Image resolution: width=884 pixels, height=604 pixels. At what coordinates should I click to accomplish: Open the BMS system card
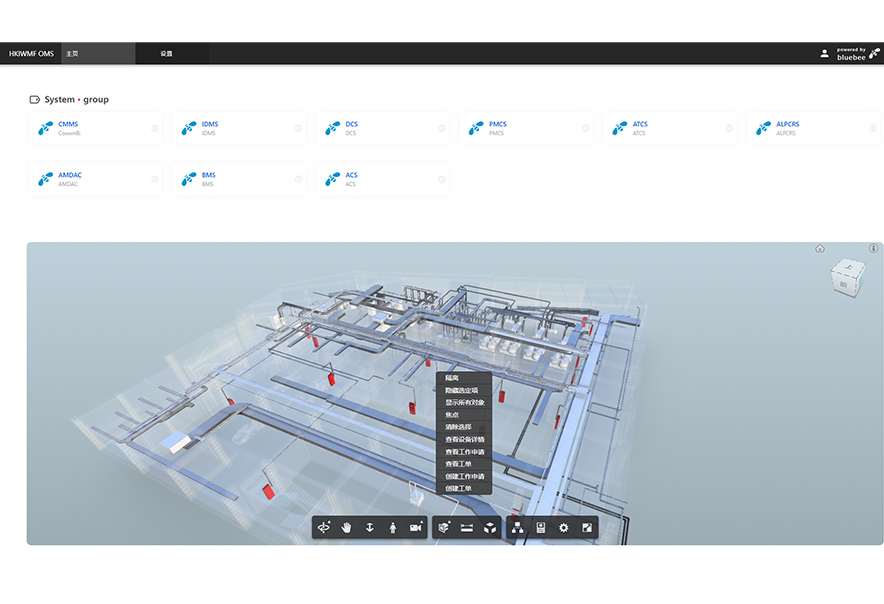tap(239, 179)
